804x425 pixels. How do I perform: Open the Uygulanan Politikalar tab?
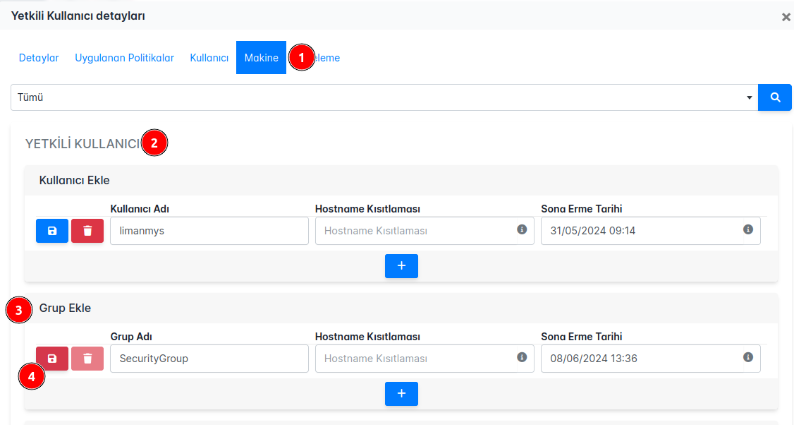point(124,58)
